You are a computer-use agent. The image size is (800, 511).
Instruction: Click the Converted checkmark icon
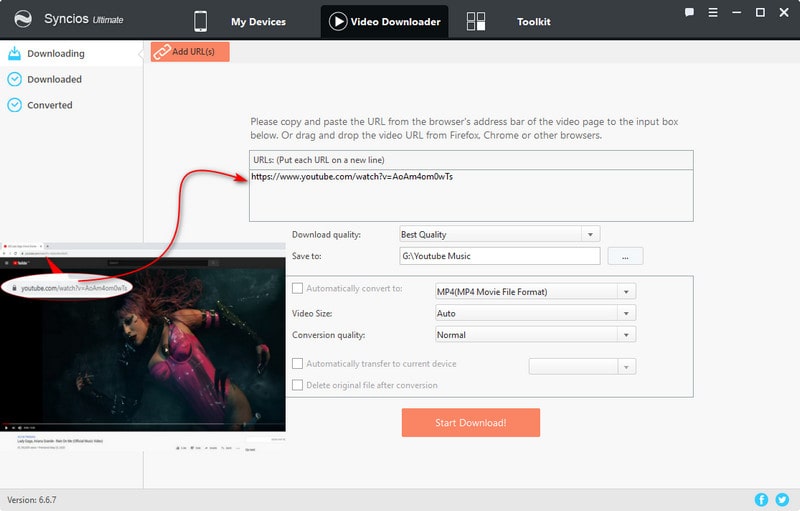point(14,105)
